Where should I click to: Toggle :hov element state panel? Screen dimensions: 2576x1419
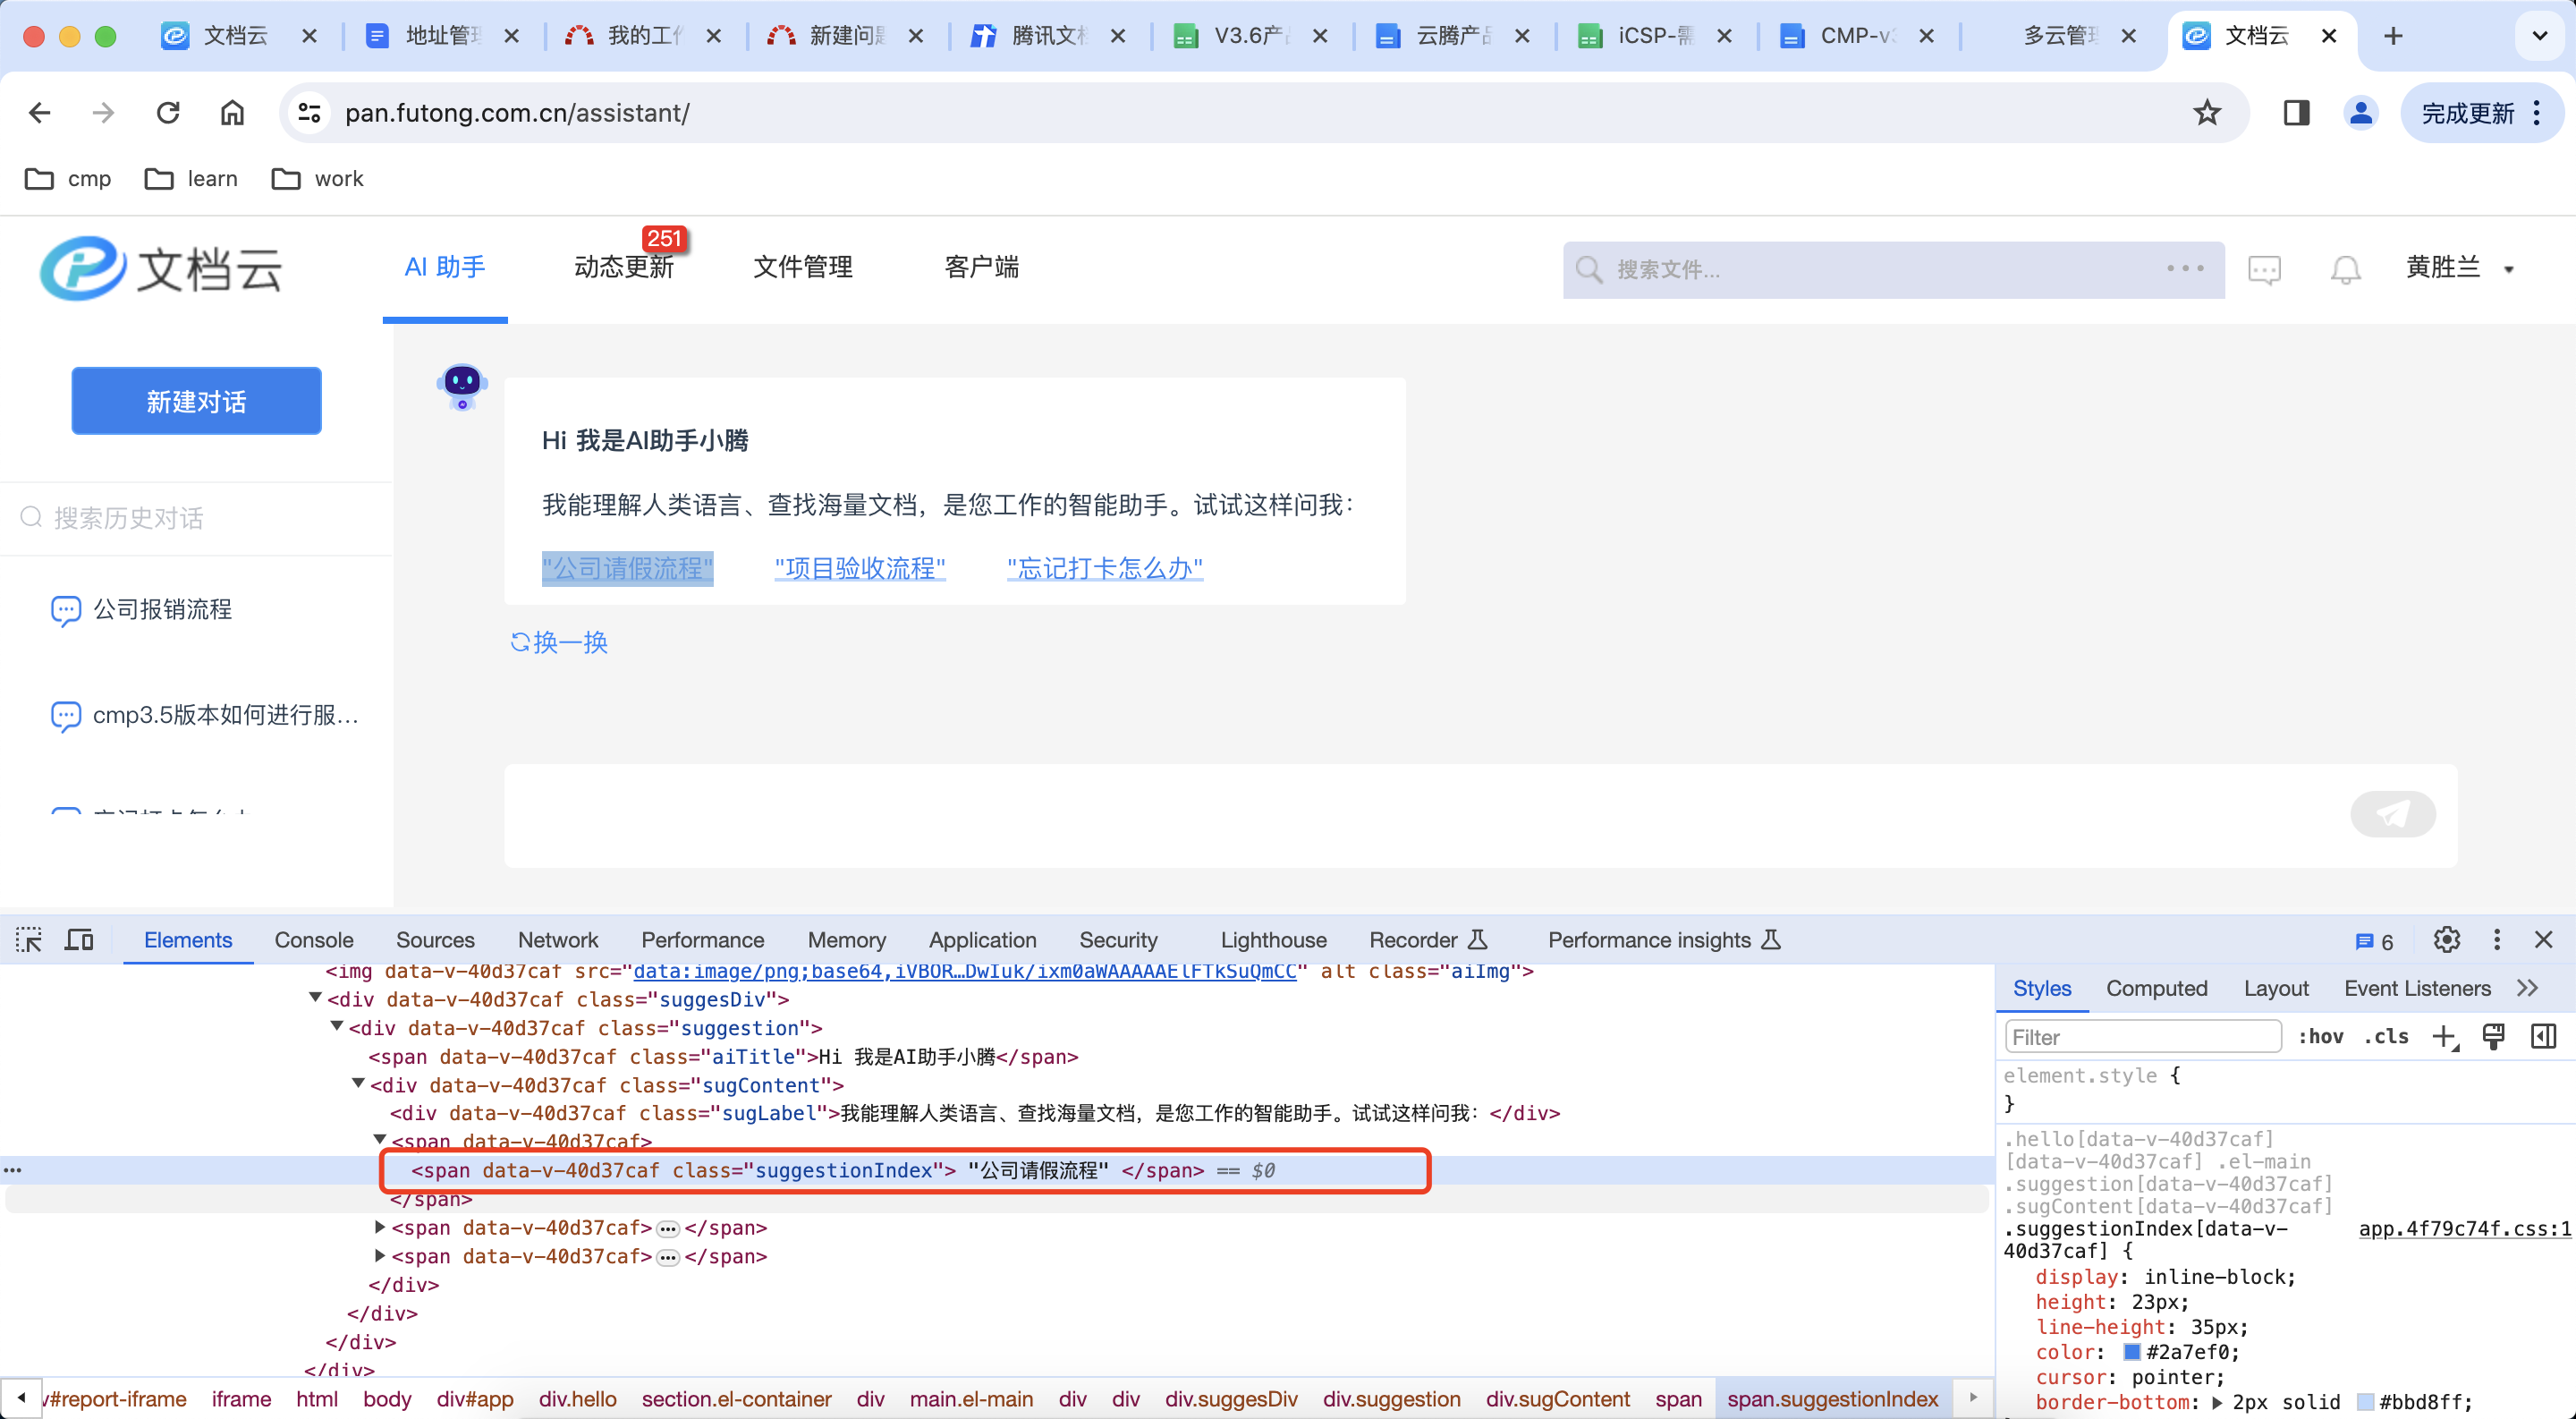[x=2320, y=1037]
